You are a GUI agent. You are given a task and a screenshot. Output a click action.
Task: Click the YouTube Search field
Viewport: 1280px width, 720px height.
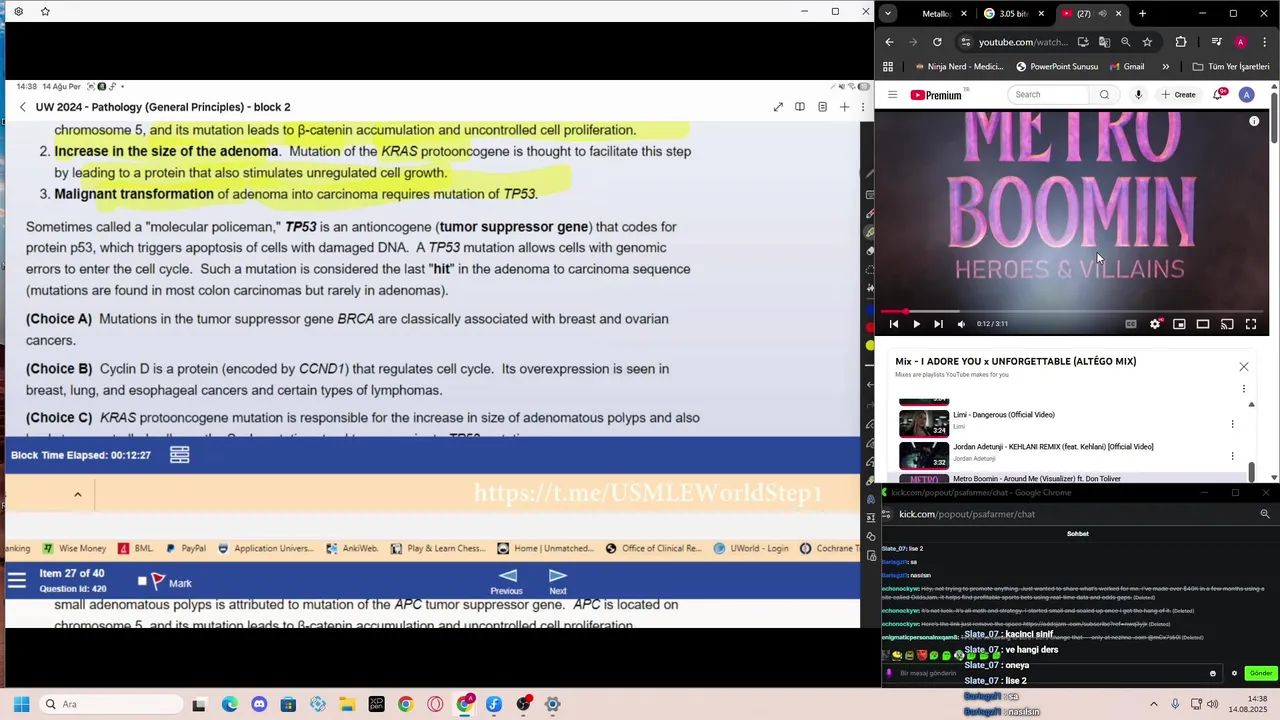pos(1050,95)
